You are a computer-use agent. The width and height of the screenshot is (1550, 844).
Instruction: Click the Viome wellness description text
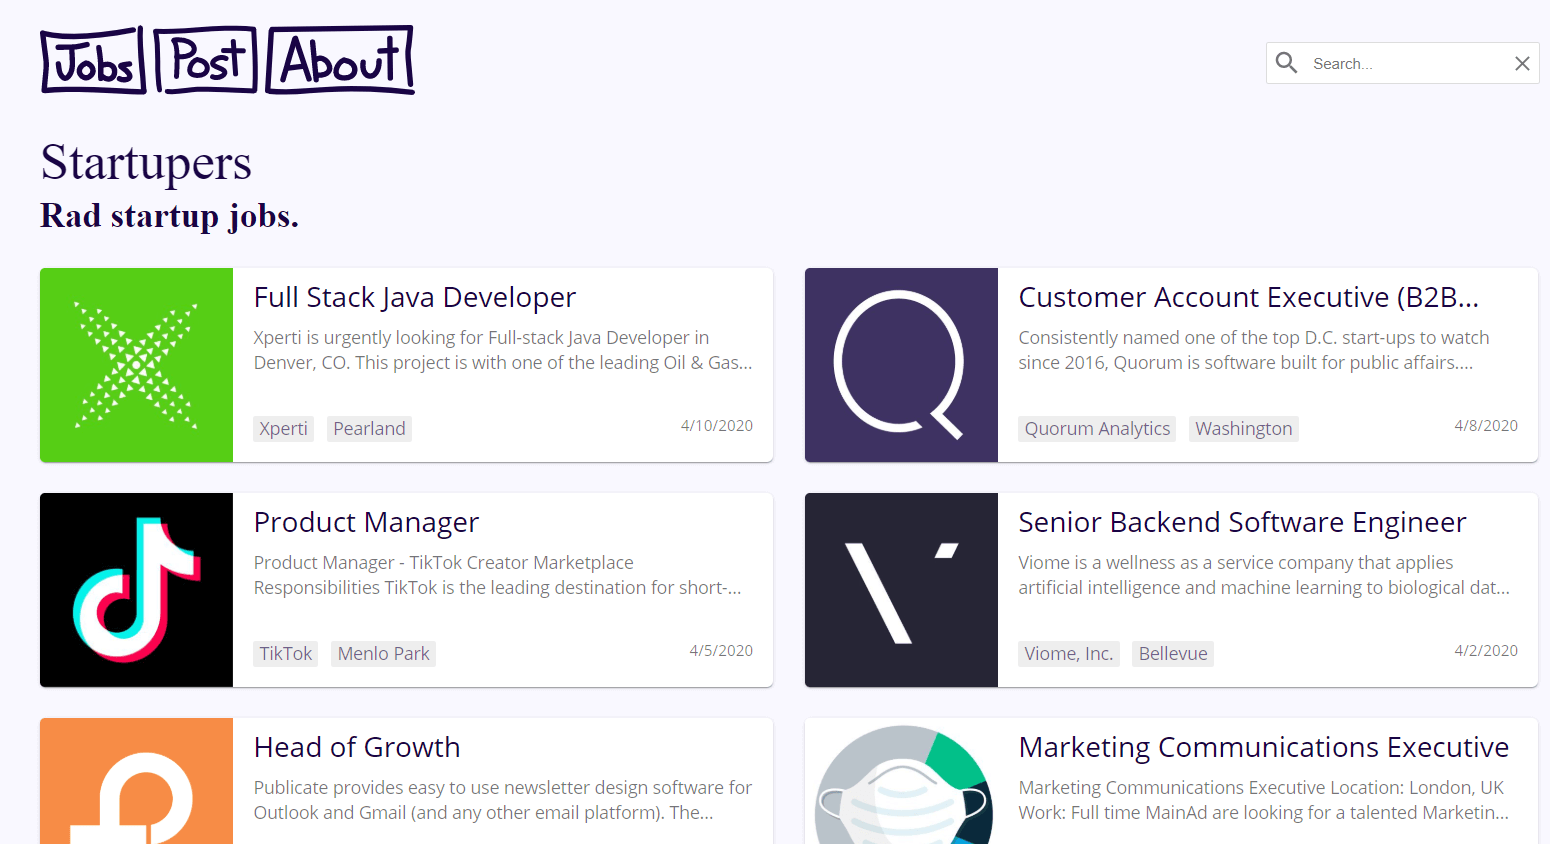pos(1264,575)
